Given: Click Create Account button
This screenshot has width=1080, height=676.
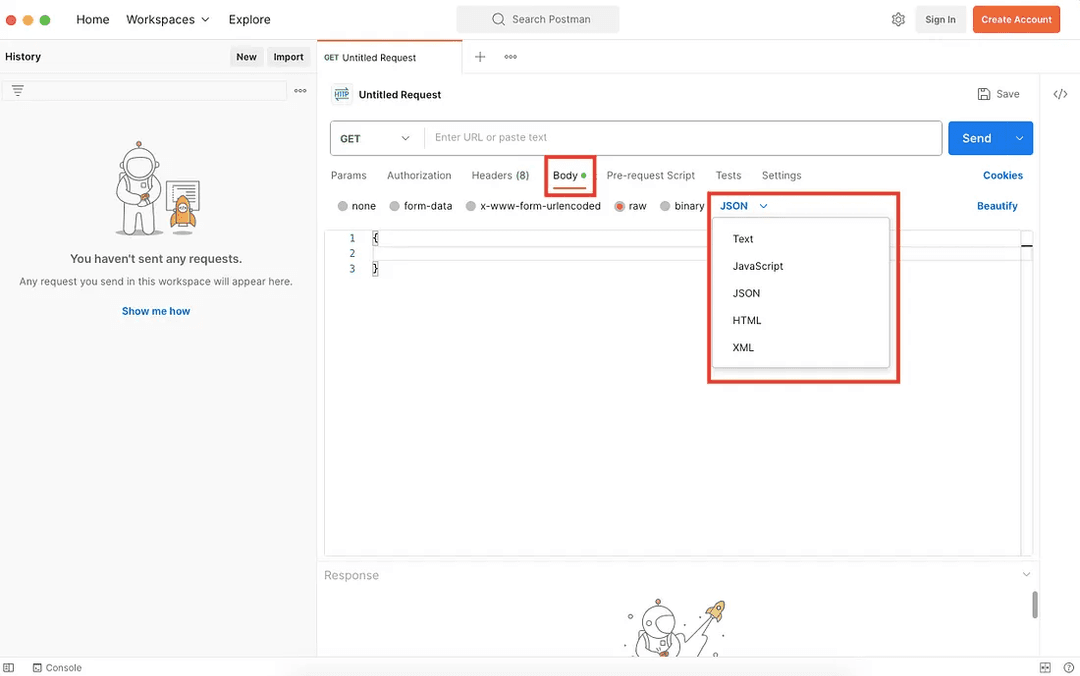Looking at the screenshot, I should [1016, 19].
